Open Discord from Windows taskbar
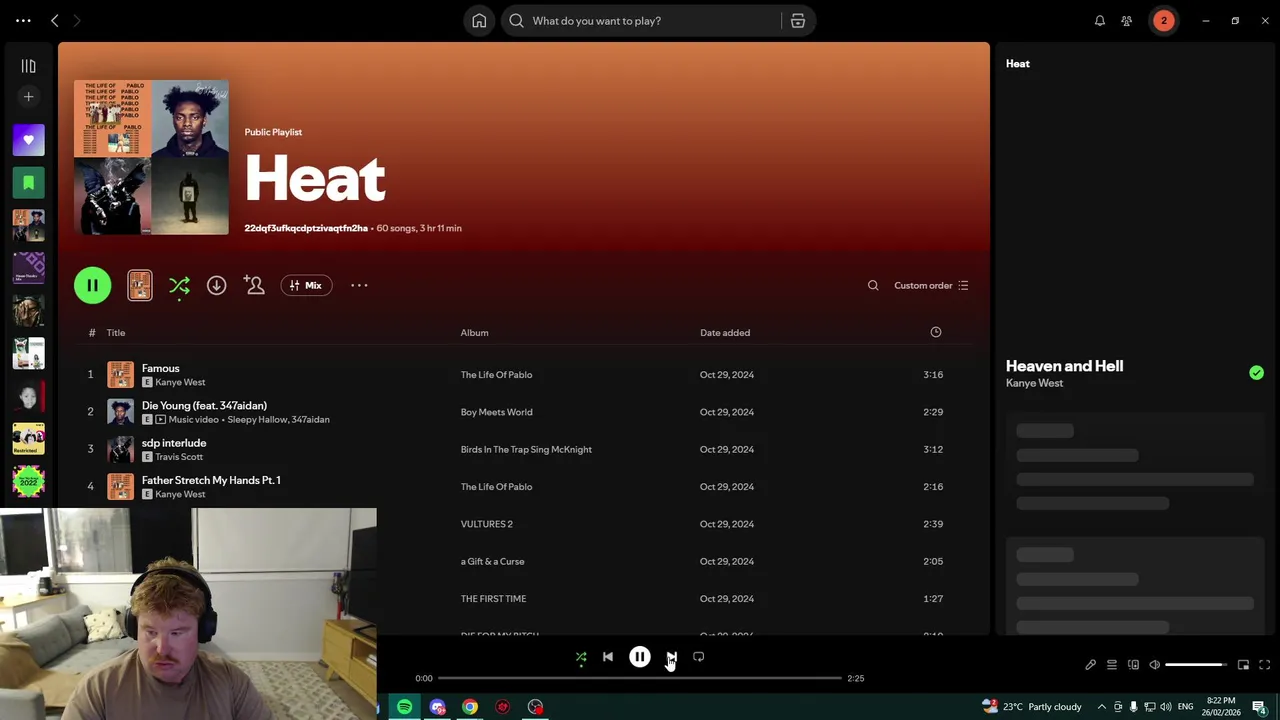The image size is (1280, 720). point(437,707)
